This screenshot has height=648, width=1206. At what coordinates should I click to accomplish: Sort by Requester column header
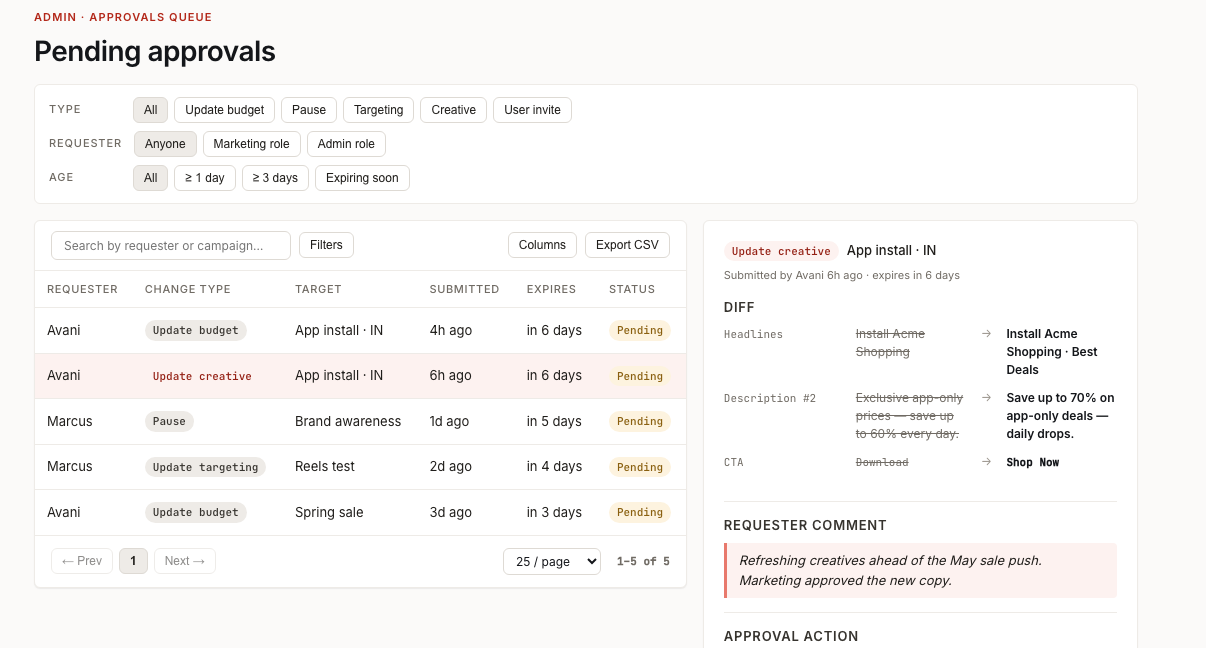point(82,289)
